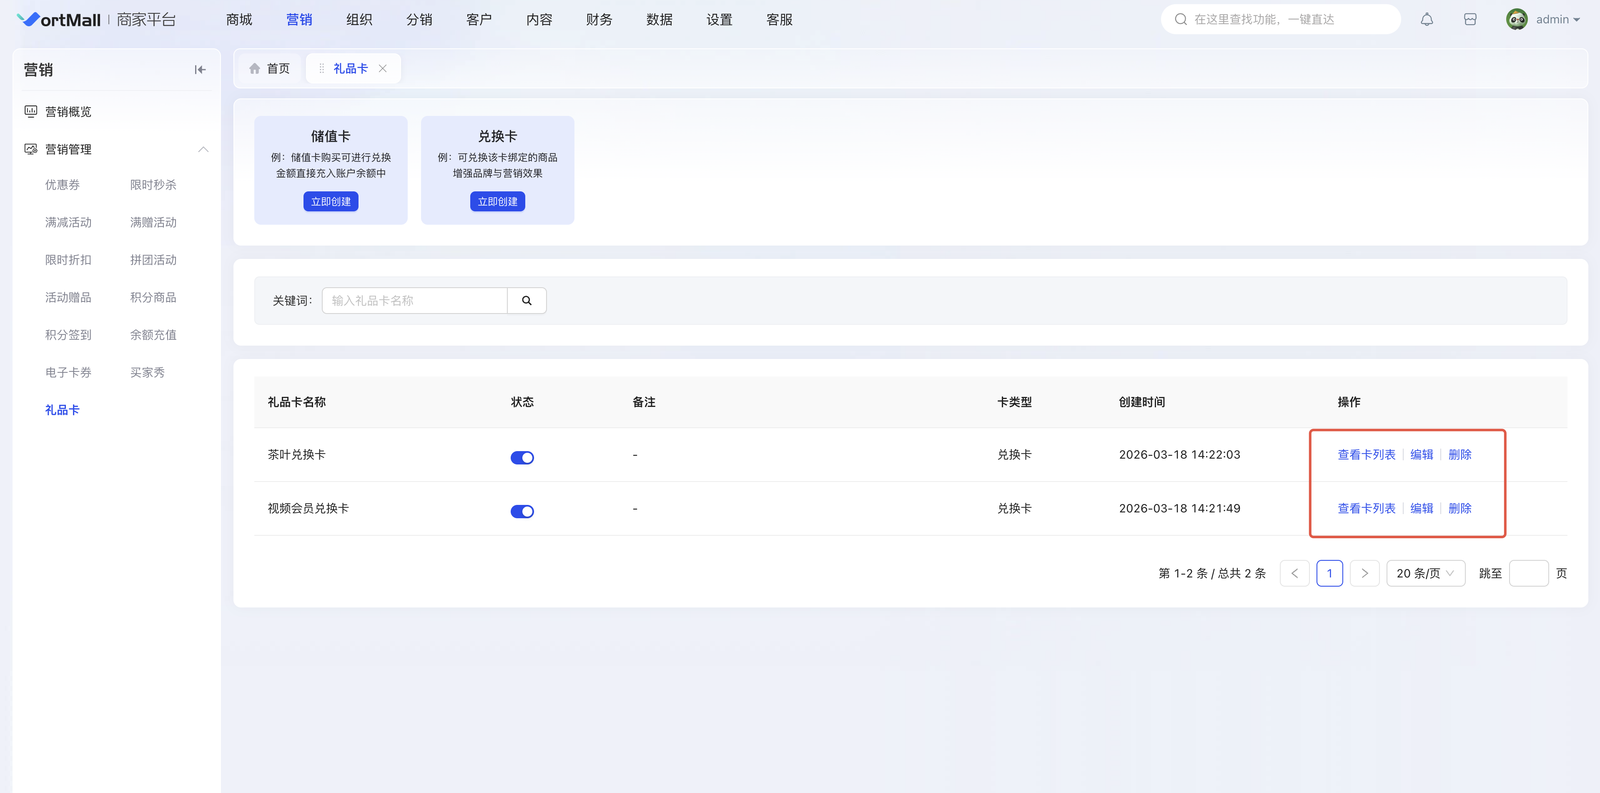Click the home icon 首页 tab
Image resolution: width=1600 pixels, height=793 pixels.
[269, 69]
